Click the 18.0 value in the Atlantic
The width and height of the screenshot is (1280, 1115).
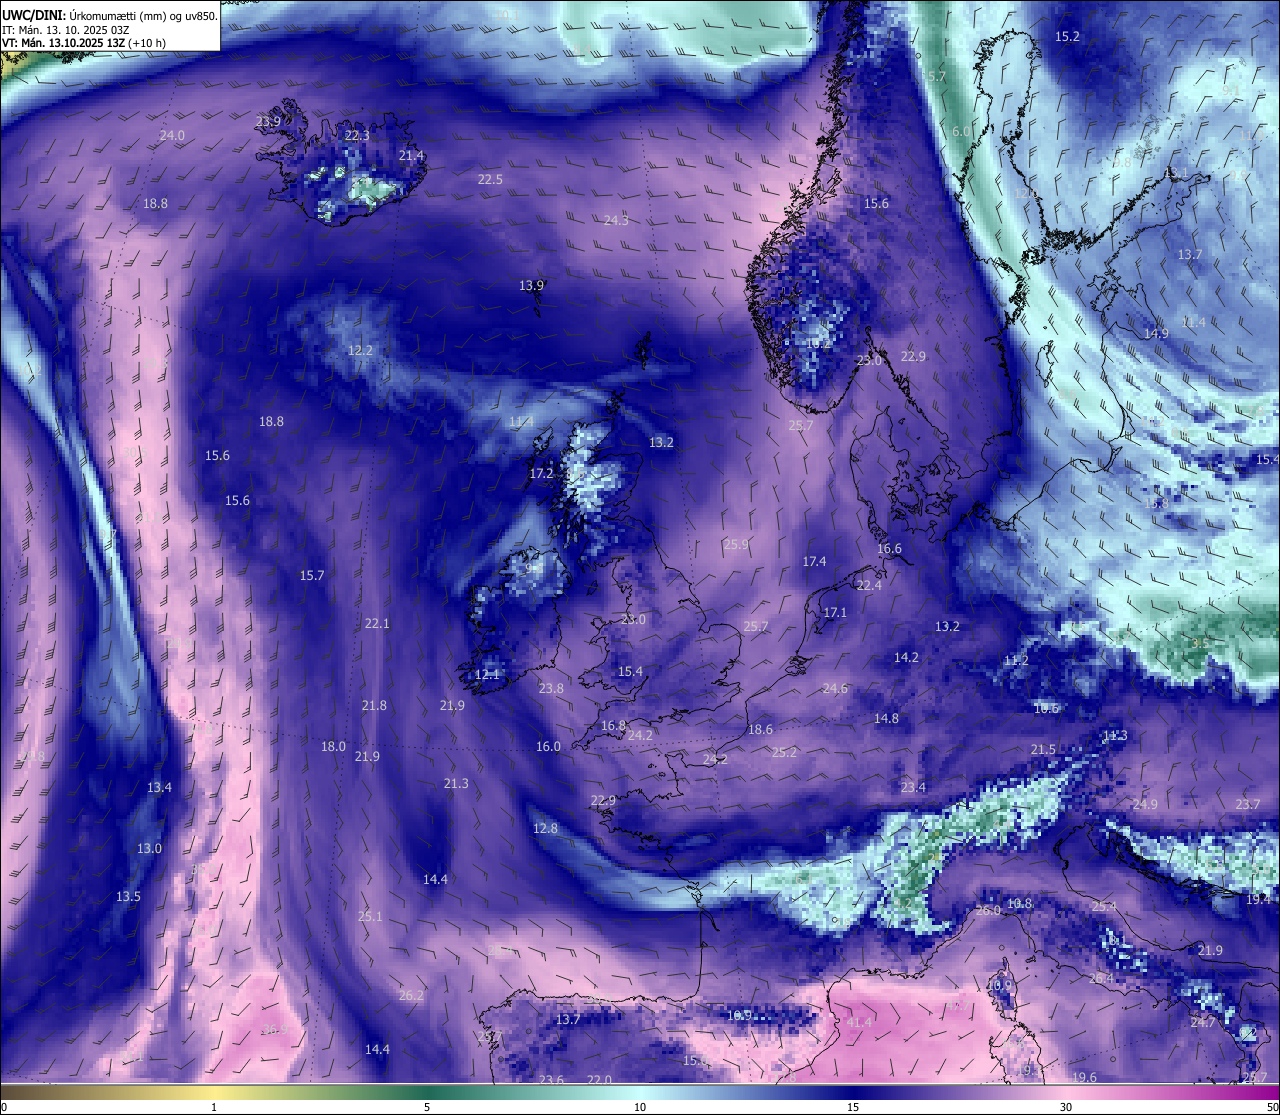click(333, 746)
